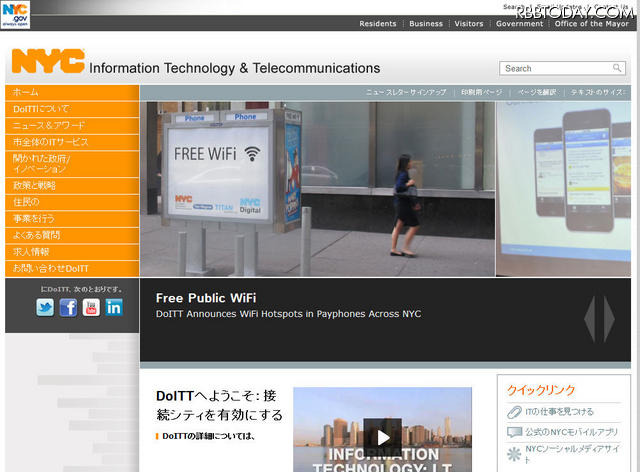Open the Business top menu

pyautogui.click(x=426, y=24)
